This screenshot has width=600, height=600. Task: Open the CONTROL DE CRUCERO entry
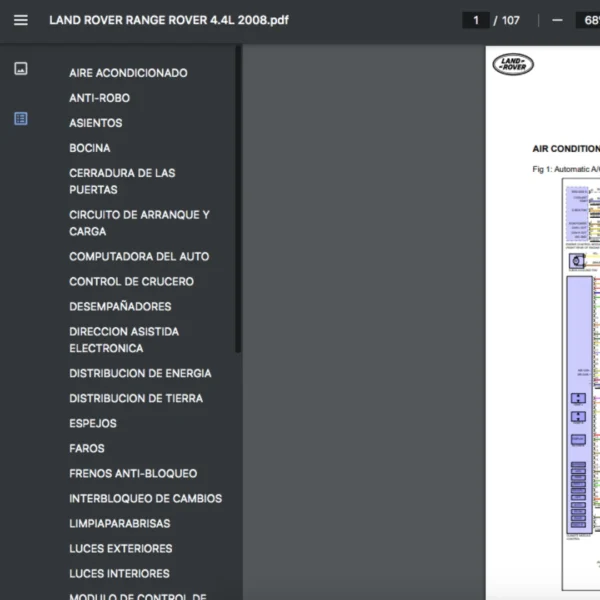(x=131, y=282)
